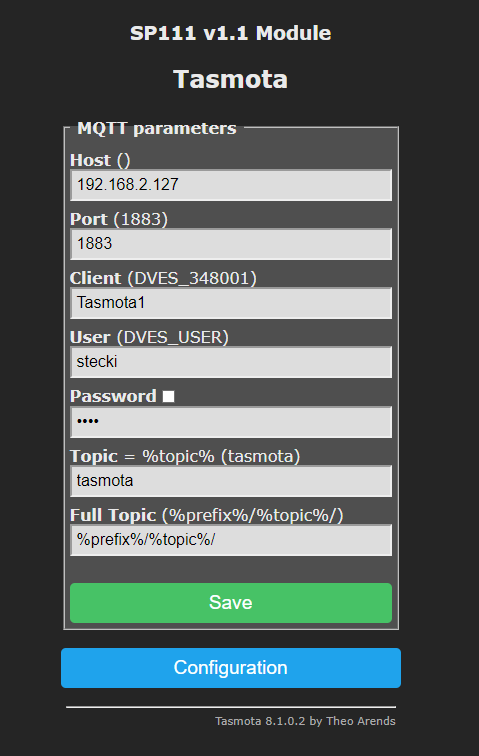The width and height of the screenshot is (479, 756).
Task: Click into the User field with stecki
Action: tap(231, 362)
